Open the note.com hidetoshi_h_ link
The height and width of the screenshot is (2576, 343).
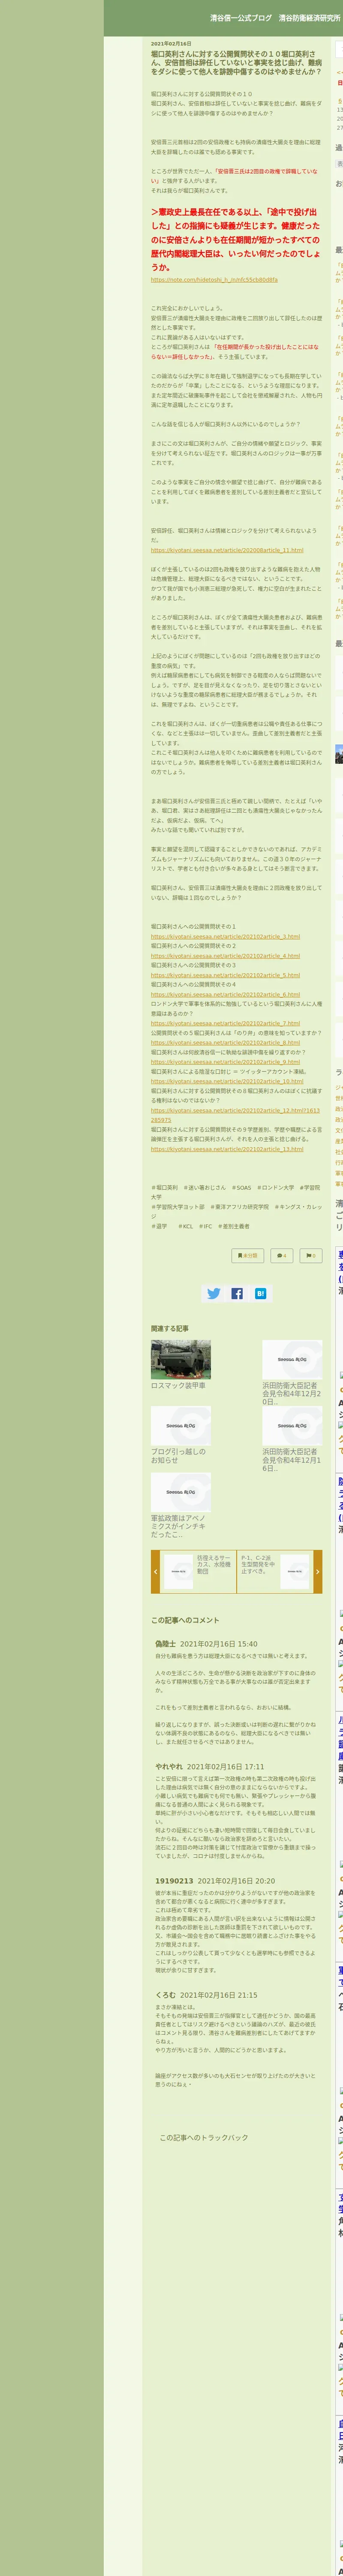(x=214, y=280)
